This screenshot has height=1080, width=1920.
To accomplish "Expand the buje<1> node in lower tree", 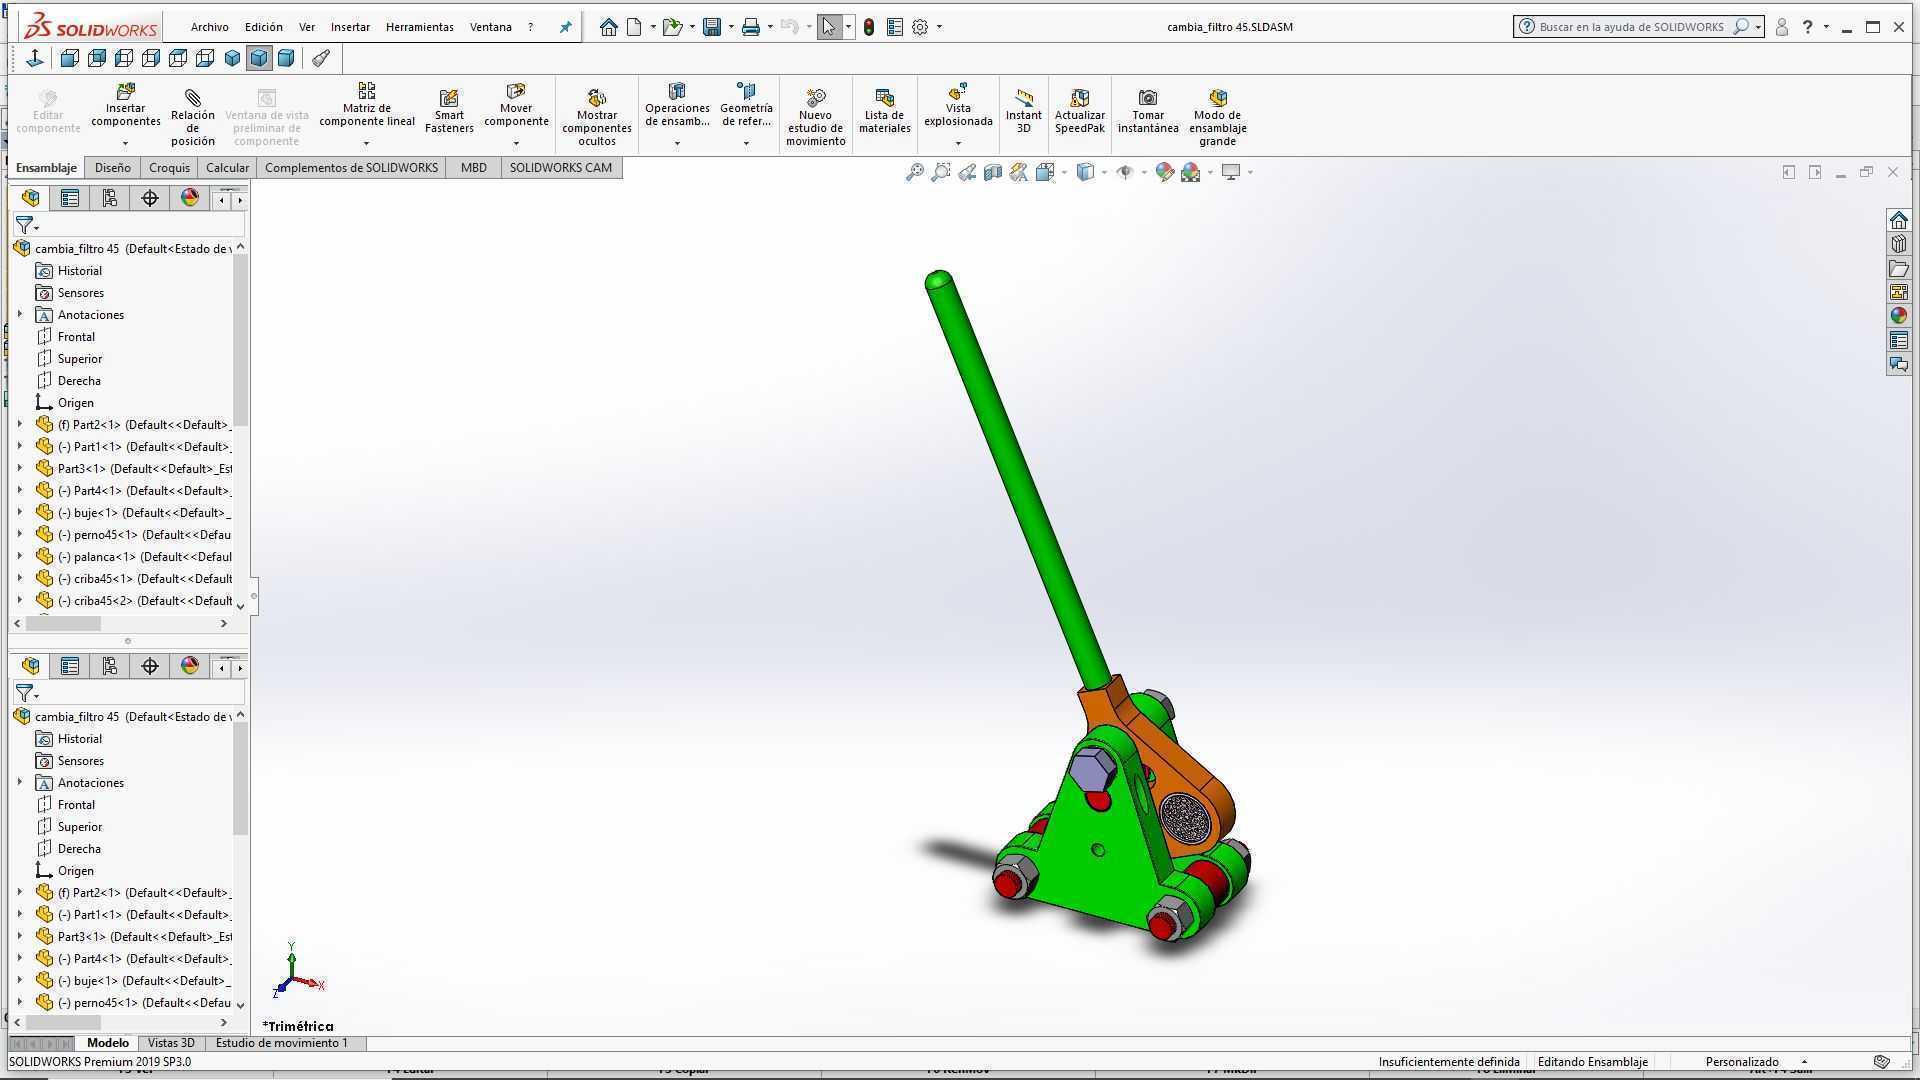I will [x=20, y=980].
